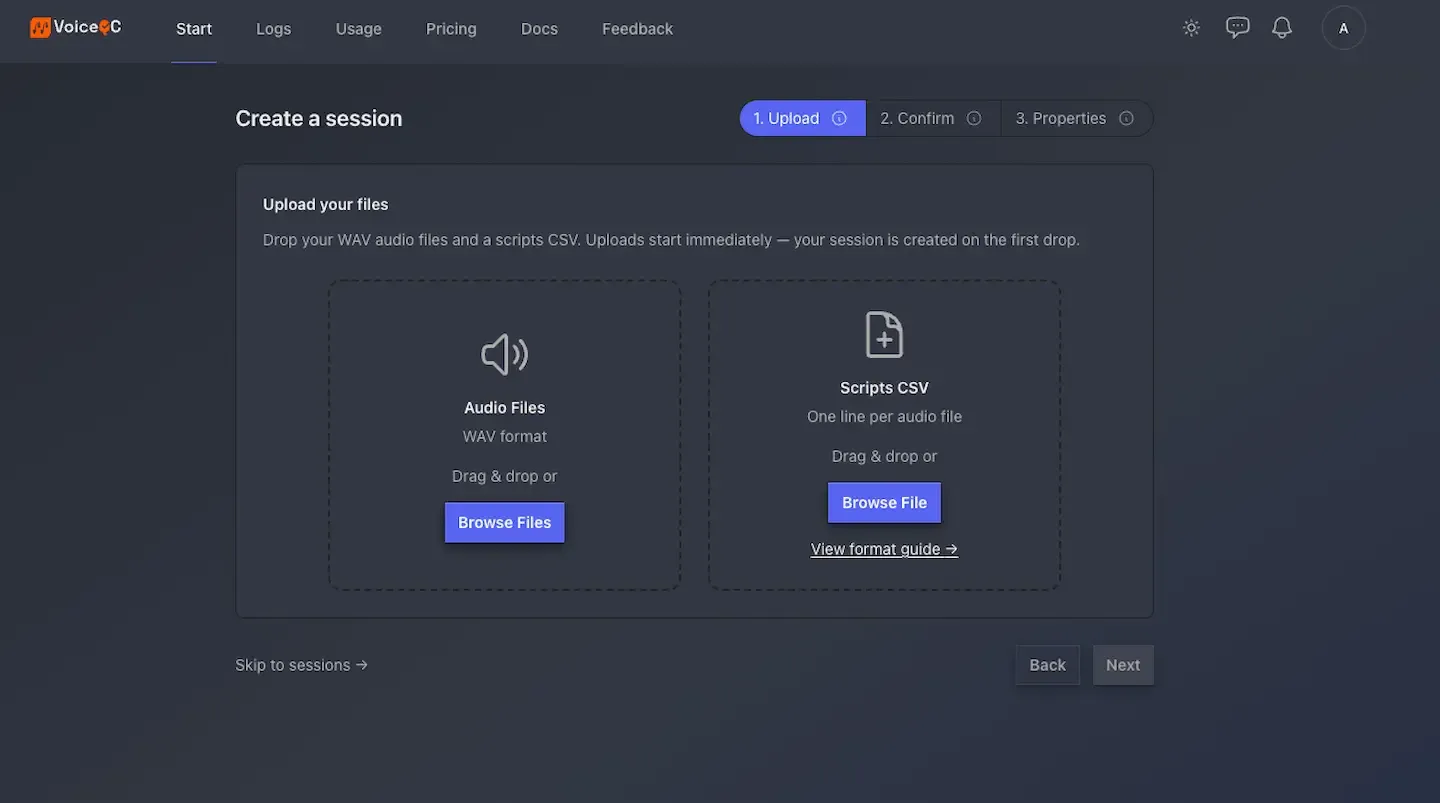
Task: Open the Docs tab
Action: [539, 29]
